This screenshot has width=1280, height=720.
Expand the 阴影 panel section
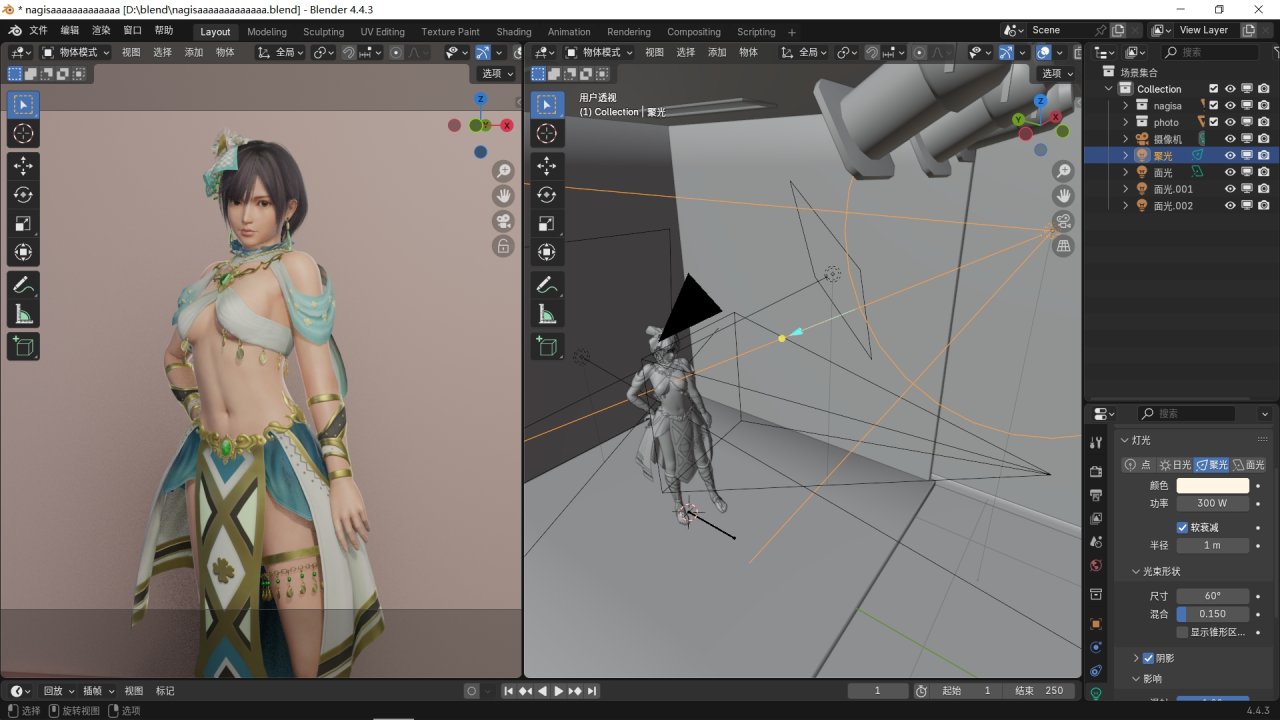click(x=1136, y=658)
